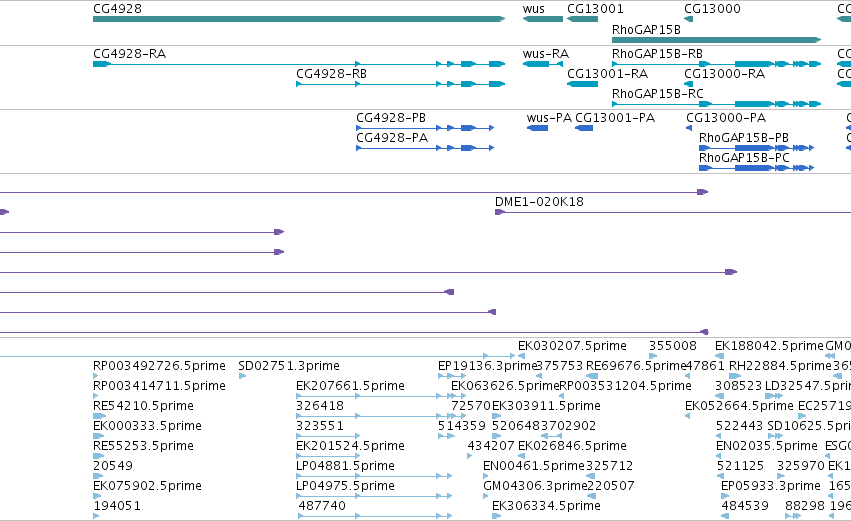Select the 308523 feature label
Viewport: 851px width, 521px height.
[x=738, y=386]
